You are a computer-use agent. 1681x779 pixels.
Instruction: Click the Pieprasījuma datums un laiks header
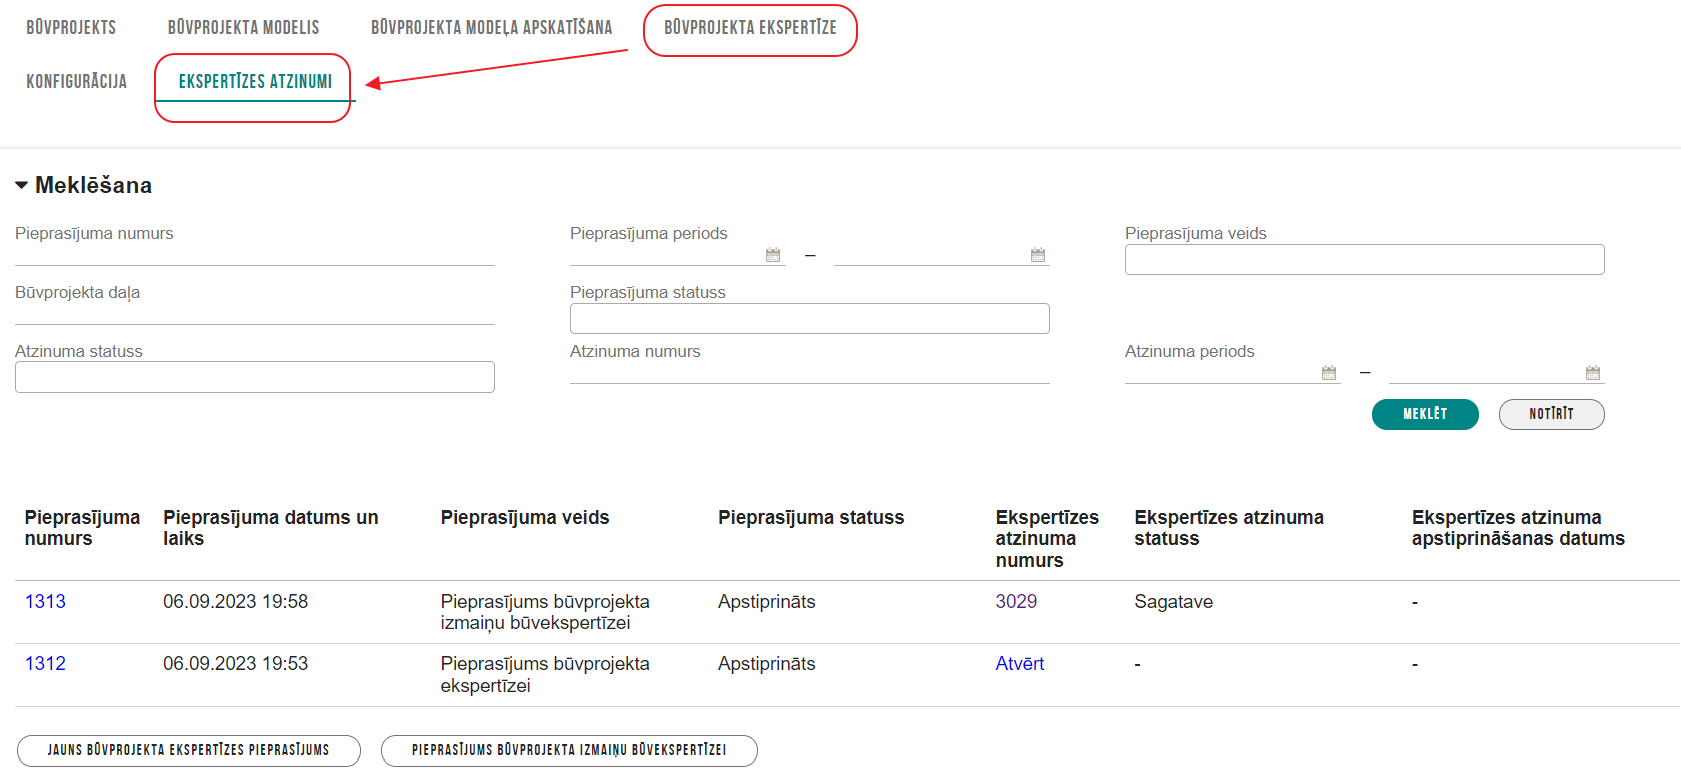(x=271, y=528)
